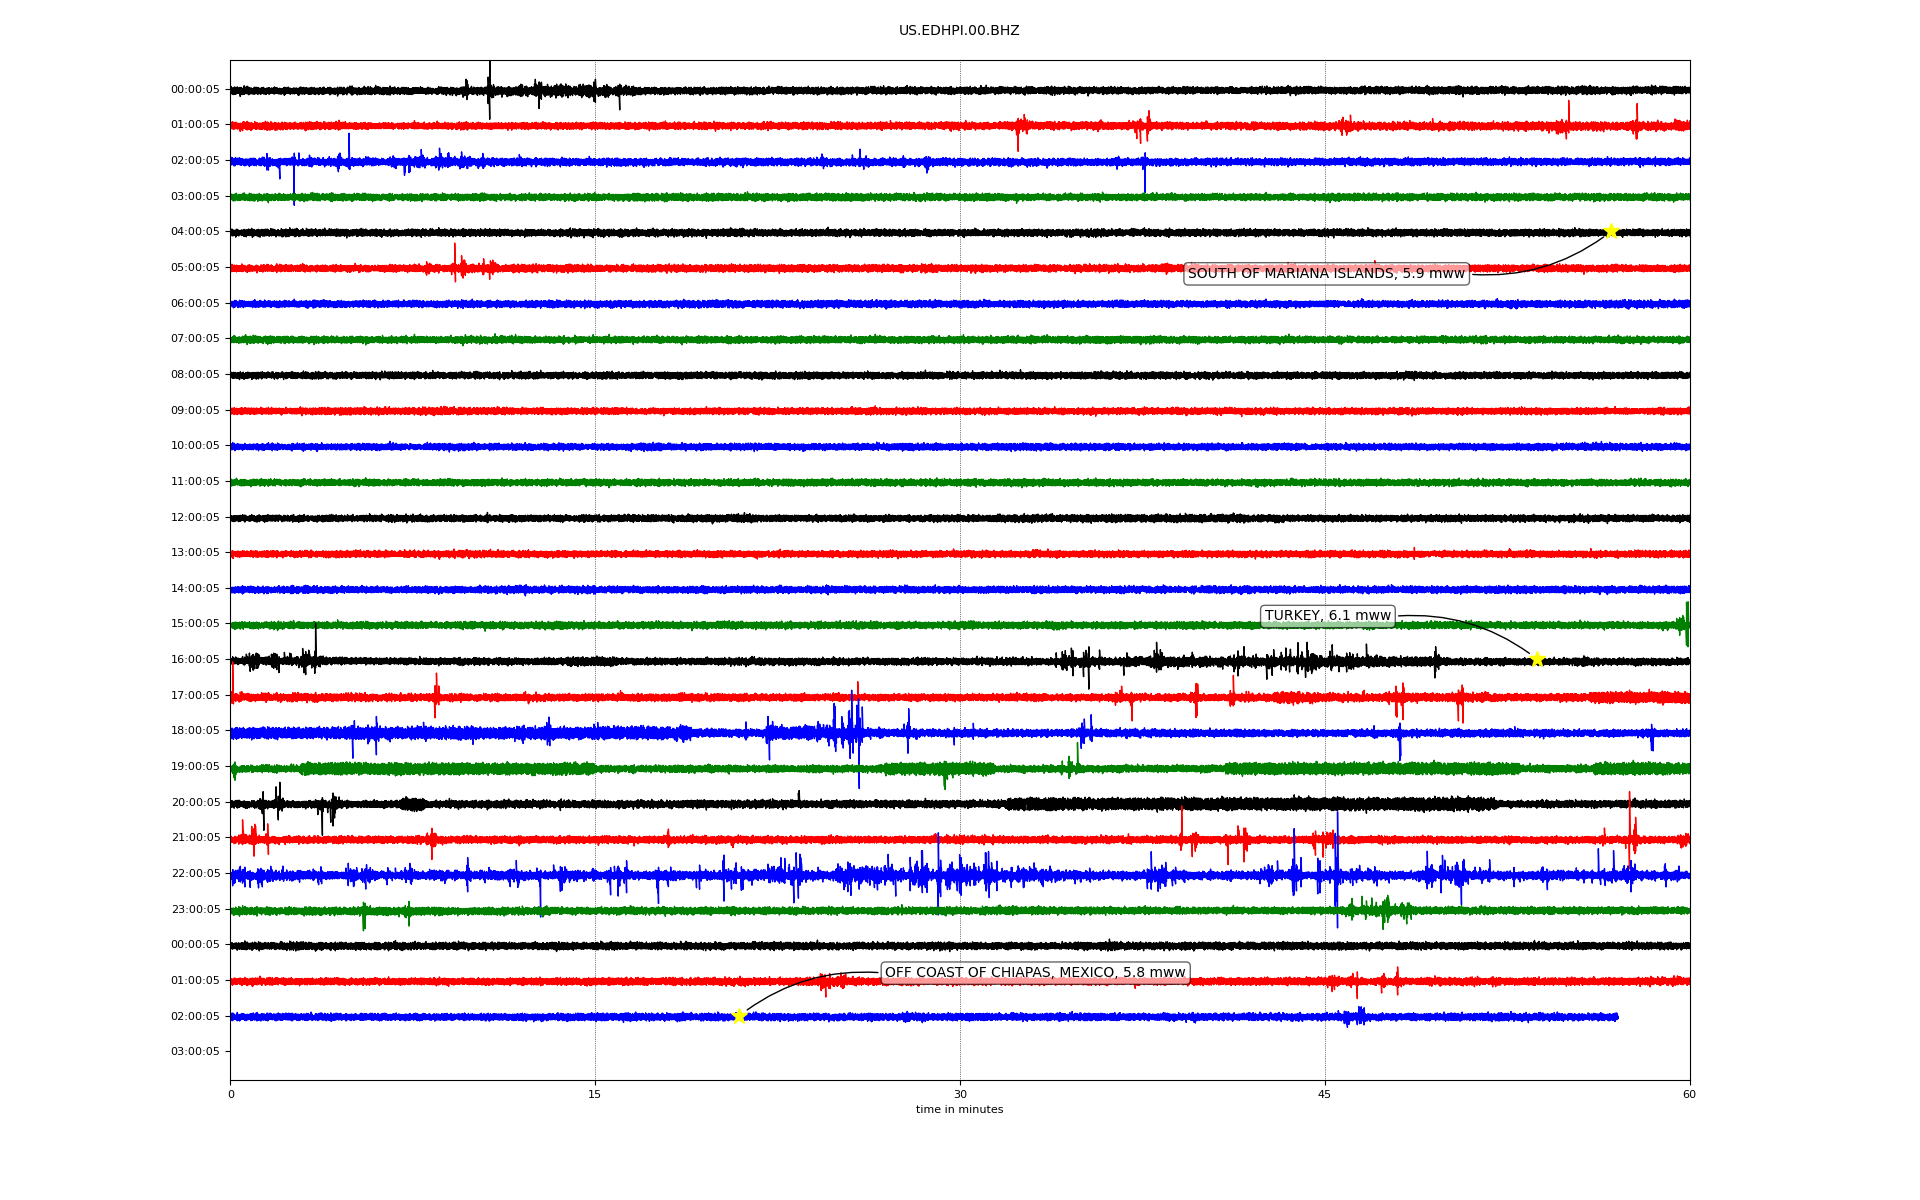Click the 05:00:05 trace time label
Image resolution: width=1920 pixels, height=1200 pixels.
click(x=195, y=268)
